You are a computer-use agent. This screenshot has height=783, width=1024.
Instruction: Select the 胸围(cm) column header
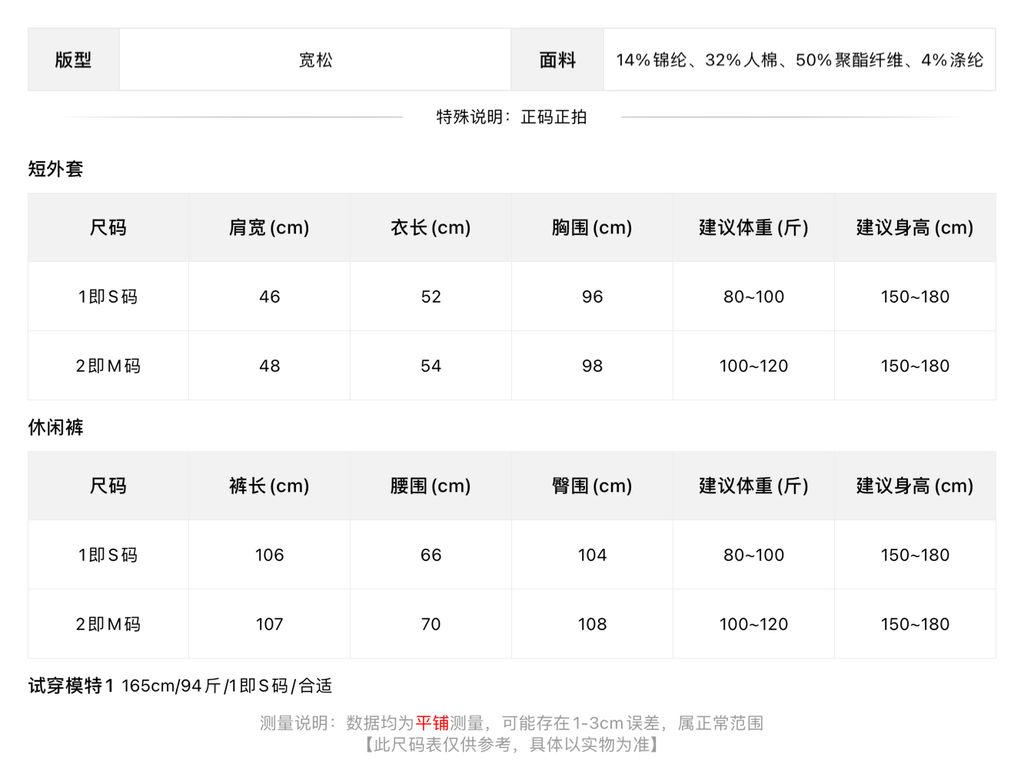click(592, 227)
